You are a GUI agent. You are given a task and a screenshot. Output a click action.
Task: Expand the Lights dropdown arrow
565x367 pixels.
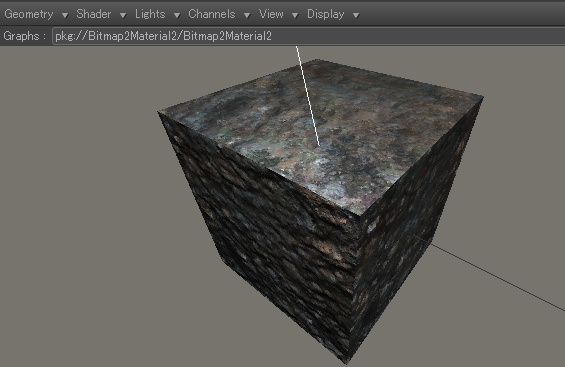tap(177, 15)
